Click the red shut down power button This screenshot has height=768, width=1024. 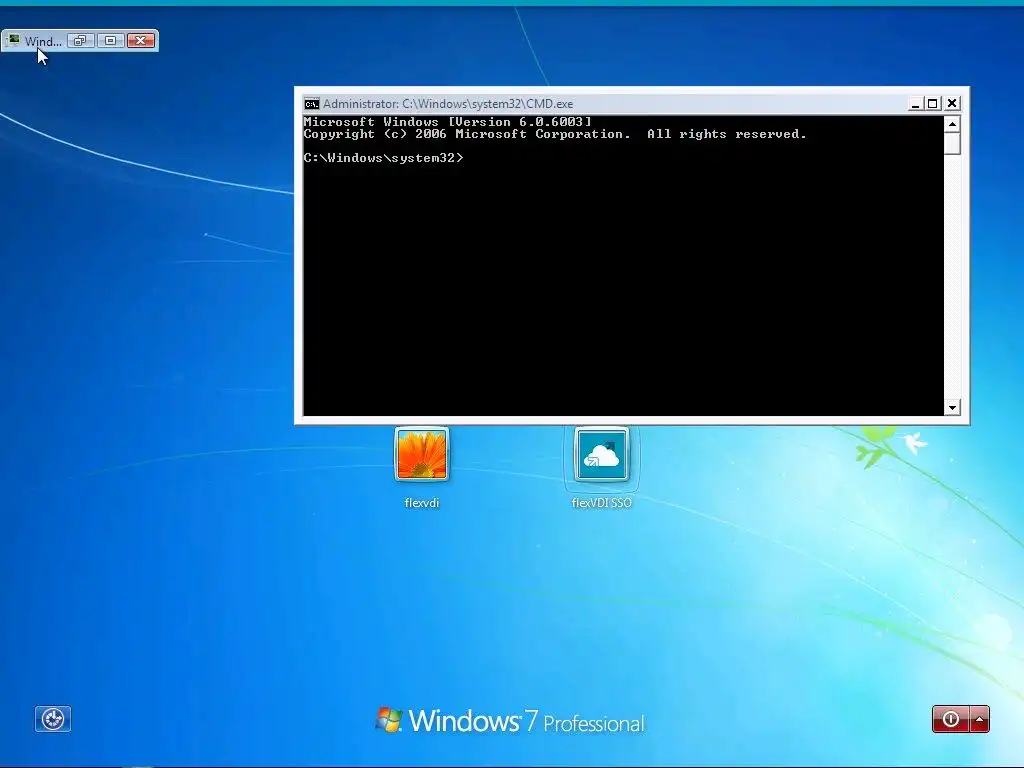click(951, 719)
